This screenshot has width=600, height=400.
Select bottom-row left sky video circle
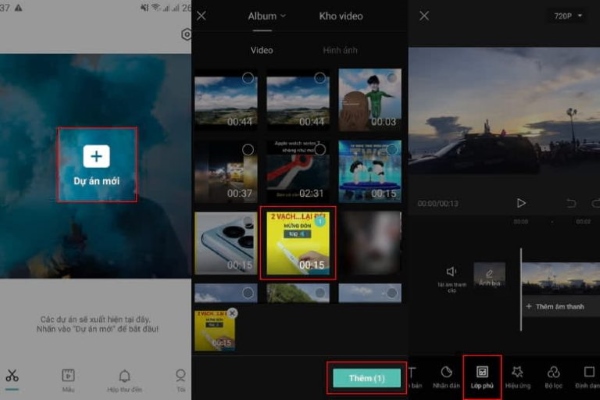tap(248, 293)
